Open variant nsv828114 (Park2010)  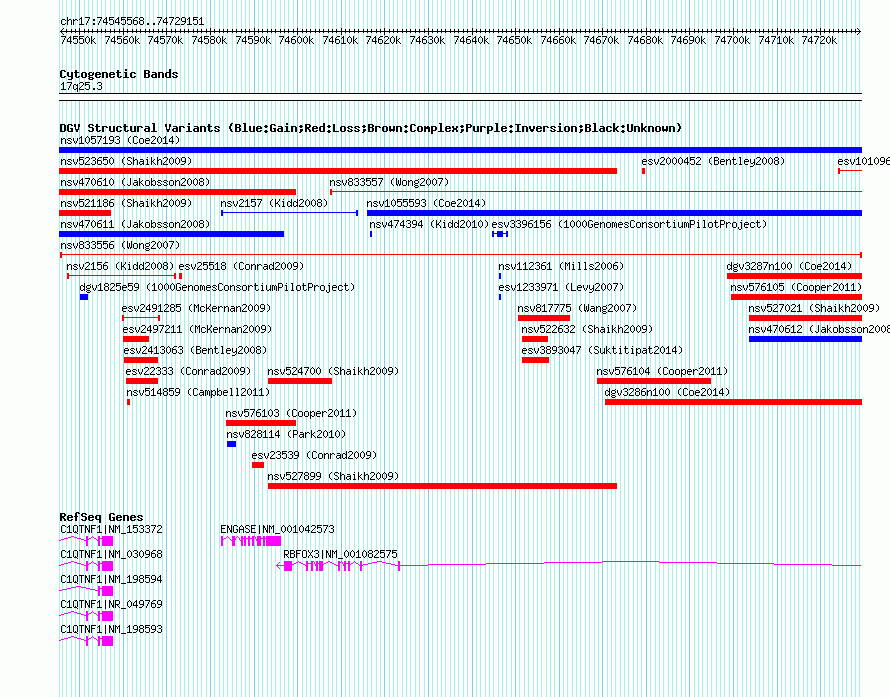(286, 434)
